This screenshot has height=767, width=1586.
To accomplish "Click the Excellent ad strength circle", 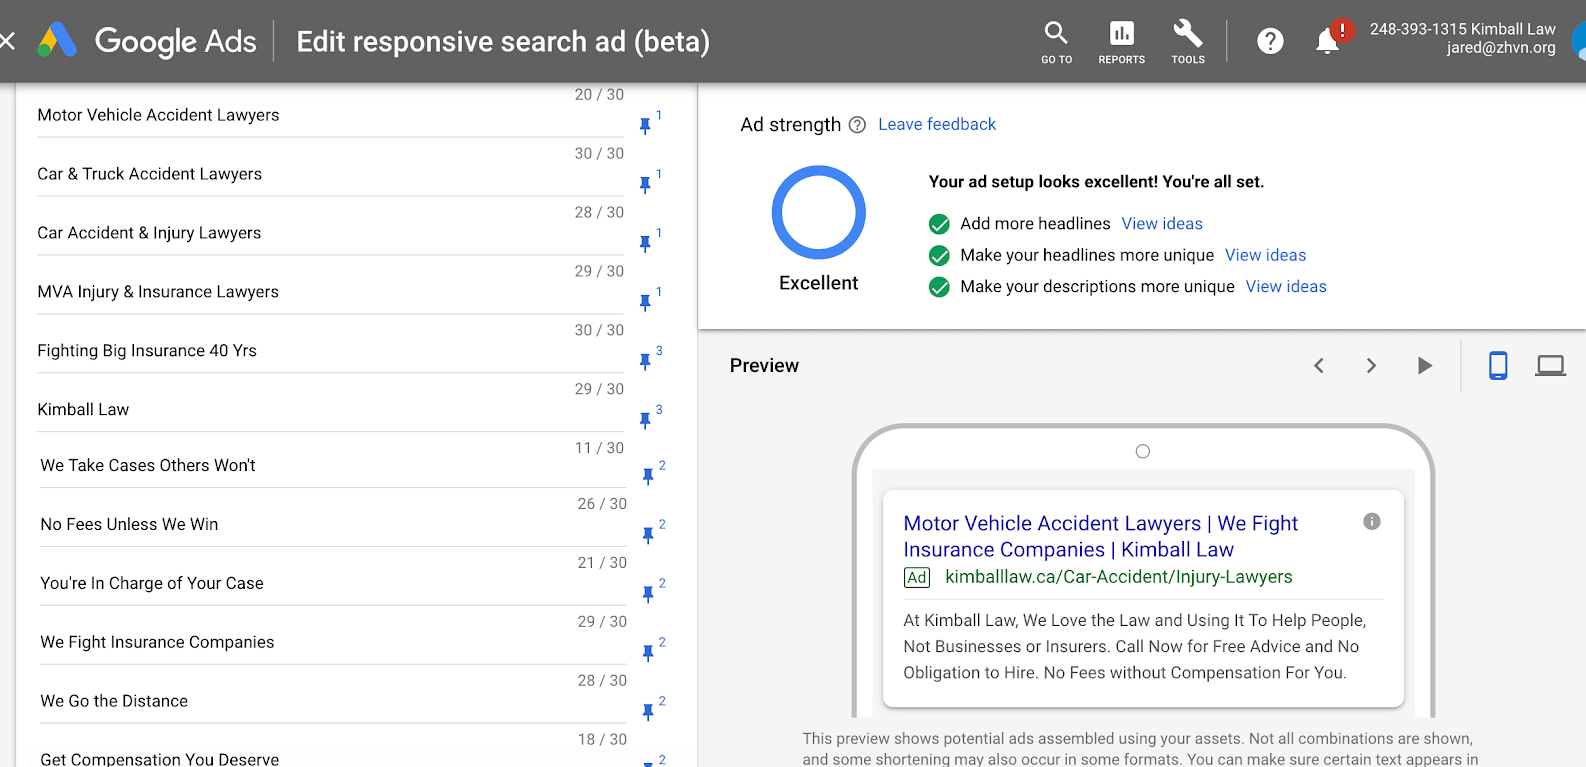I will [x=818, y=213].
